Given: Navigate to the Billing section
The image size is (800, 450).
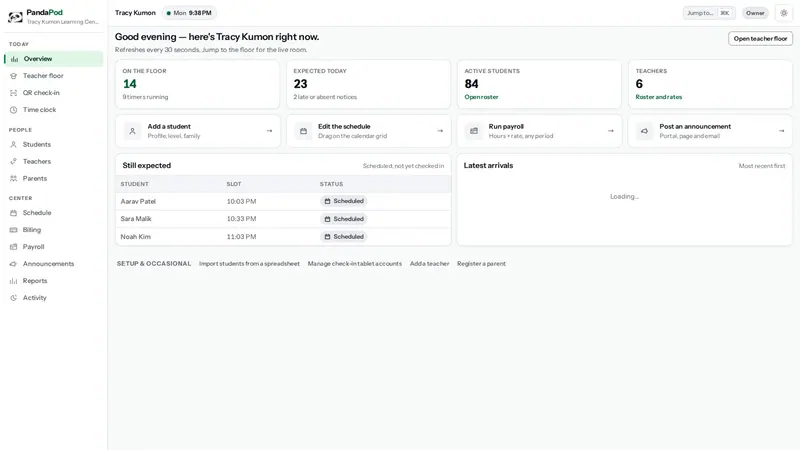Looking at the screenshot, I should click(54, 230).
